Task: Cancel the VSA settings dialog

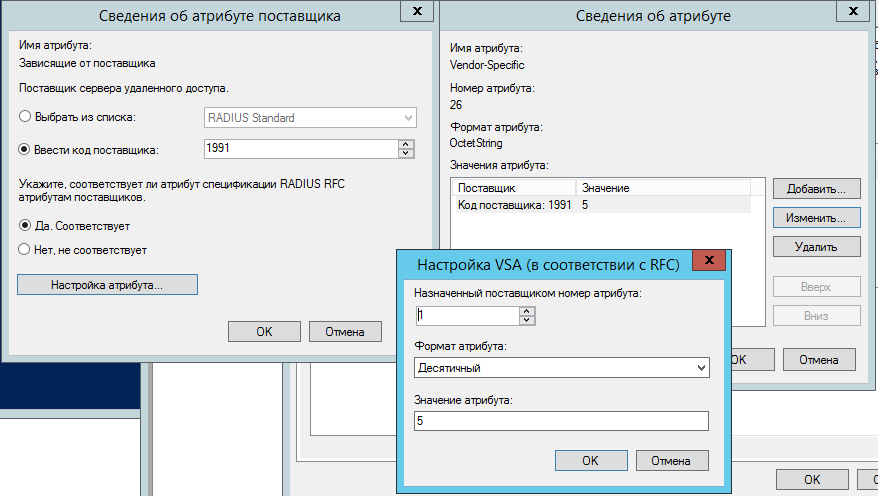Action: tap(670, 460)
